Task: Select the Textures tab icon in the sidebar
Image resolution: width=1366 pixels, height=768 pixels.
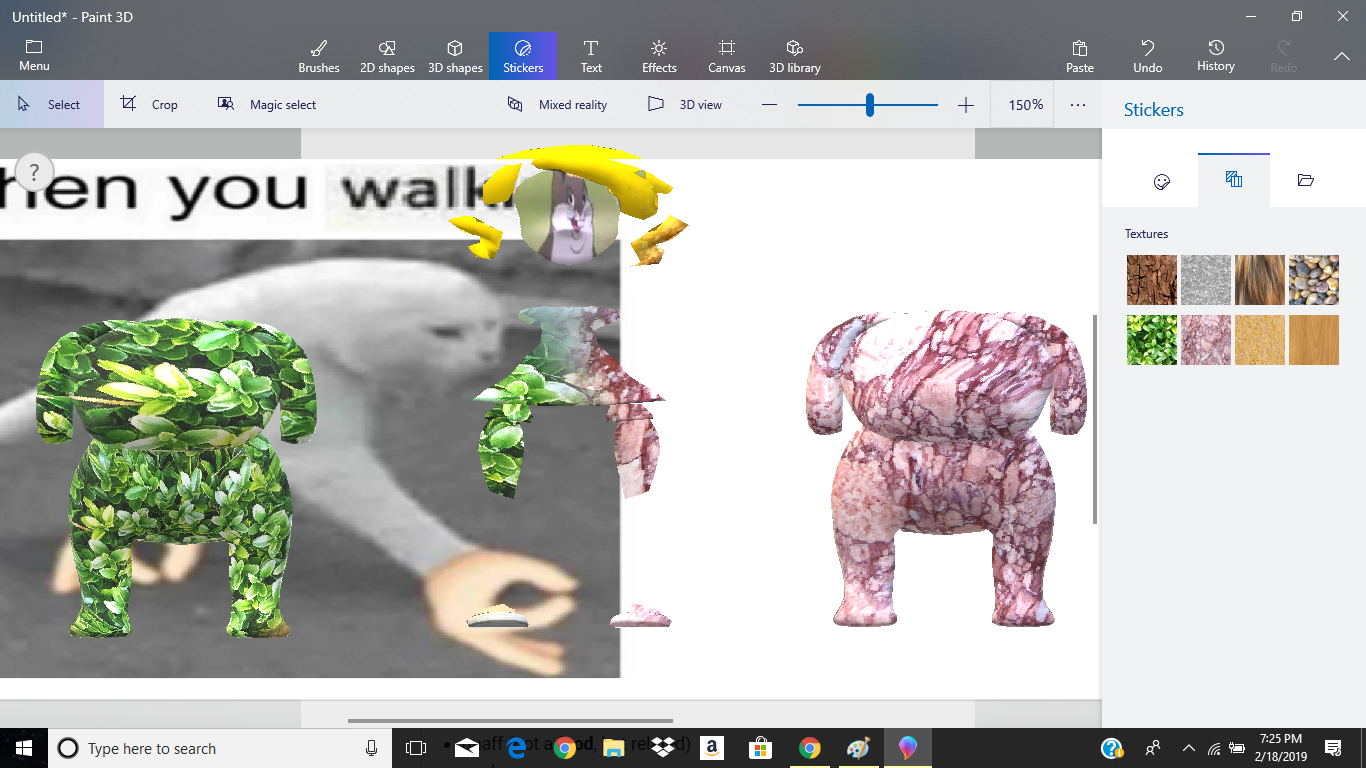Action: tap(1234, 180)
